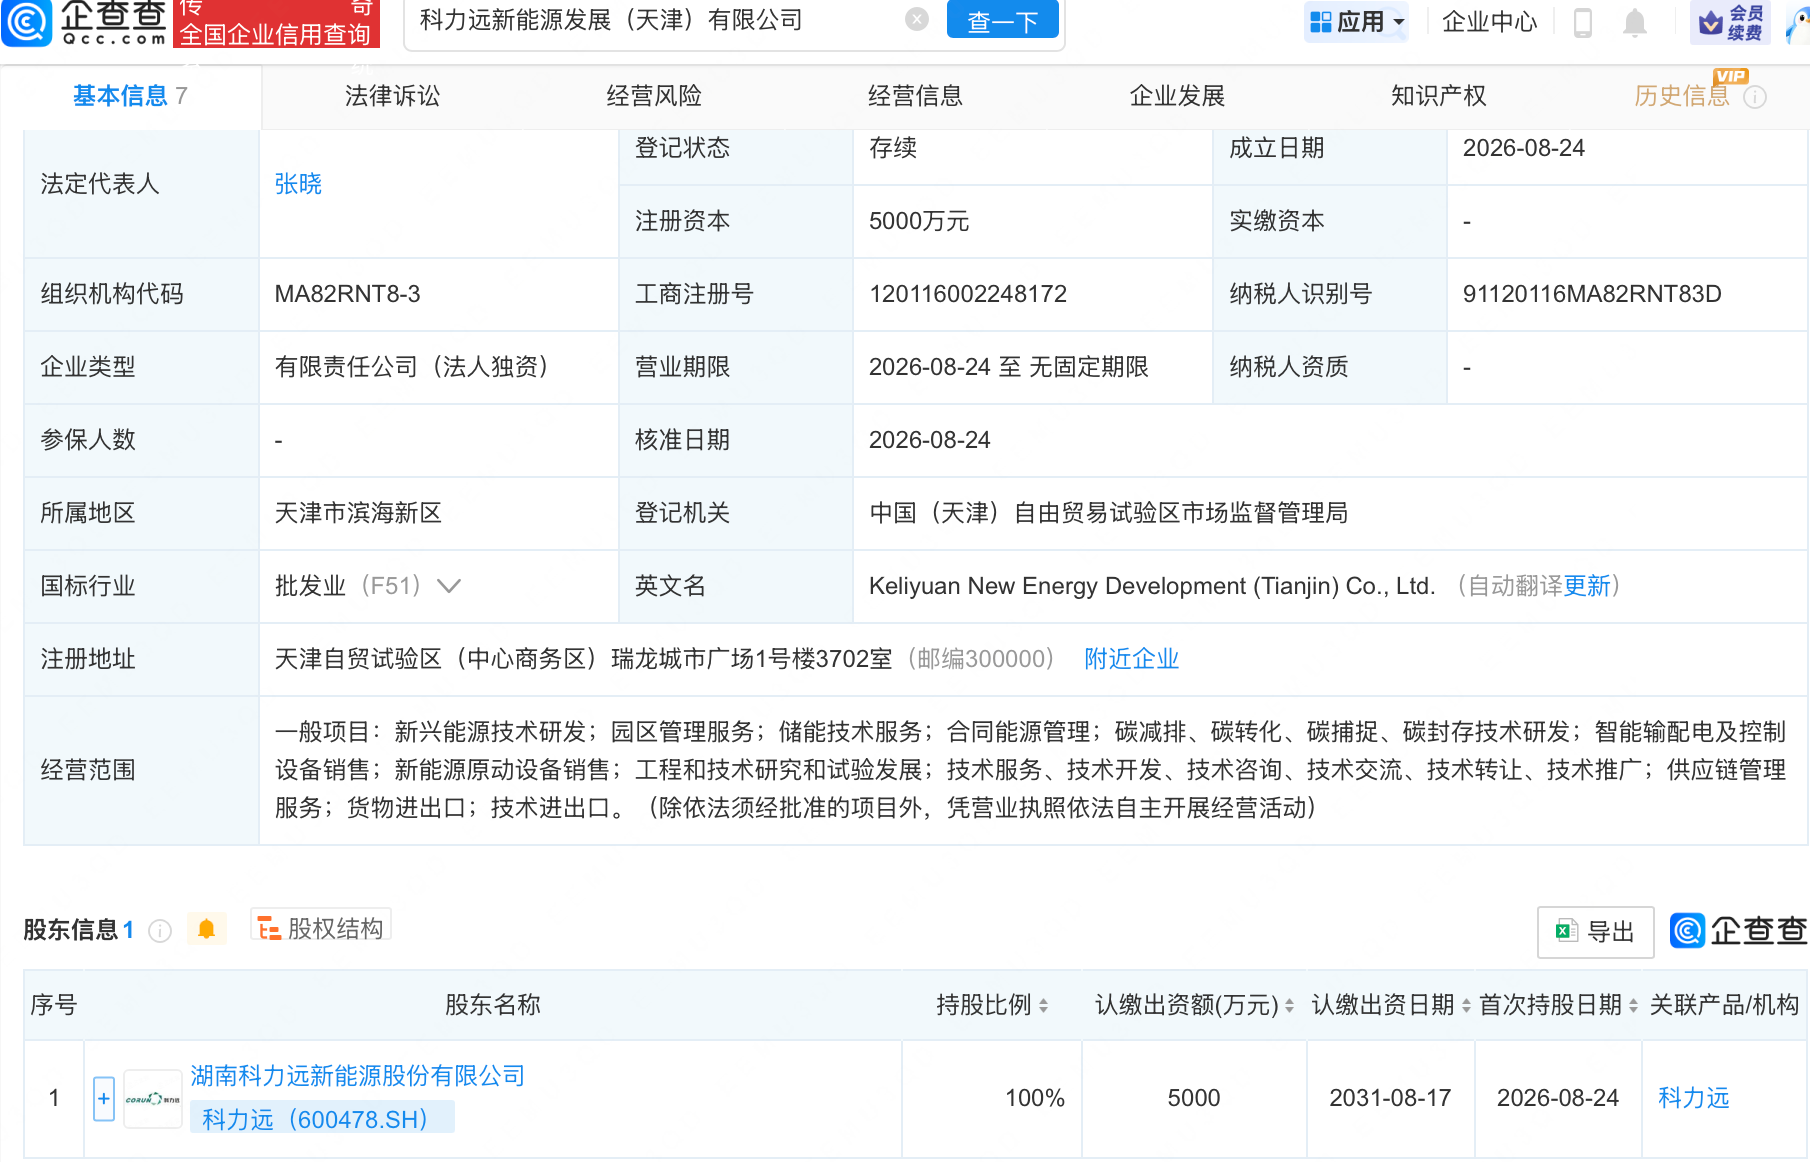Click stock tag 科力远 (600478.SH)
The image size is (1810, 1162).
[322, 1118]
